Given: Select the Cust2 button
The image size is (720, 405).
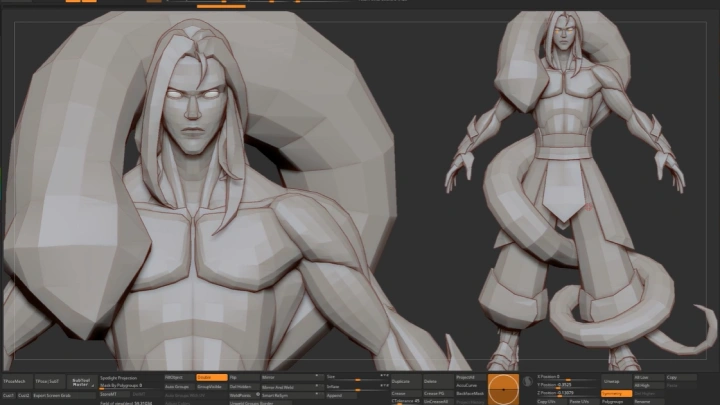Looking at the screenshot, I should click(24, 395).
